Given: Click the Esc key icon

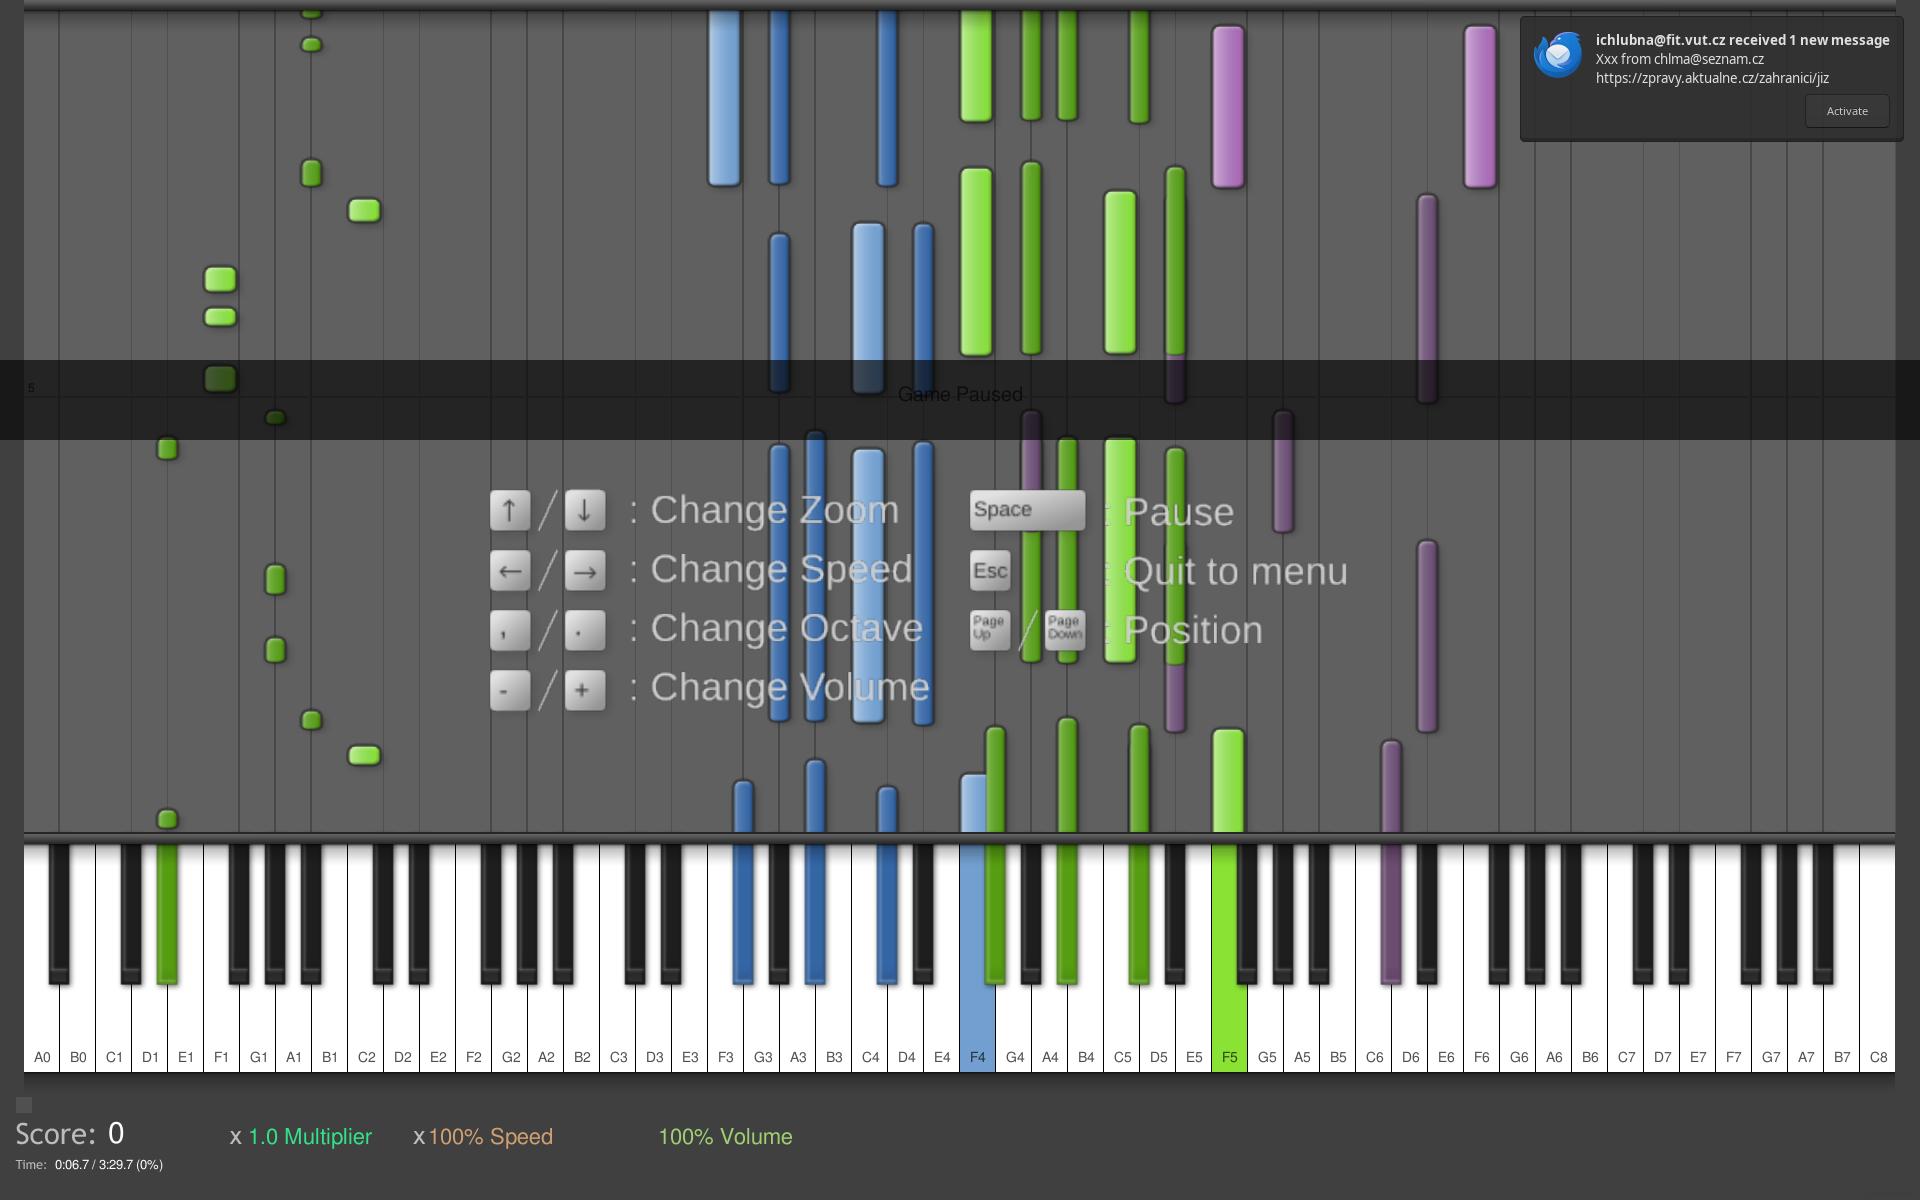Looking at the screenshot, I should point(990,571).
